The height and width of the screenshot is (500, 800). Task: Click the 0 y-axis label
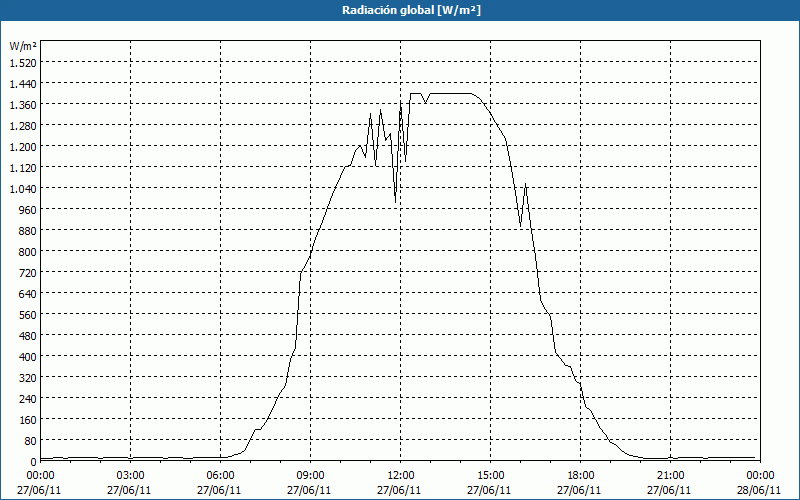click(34, 462)
